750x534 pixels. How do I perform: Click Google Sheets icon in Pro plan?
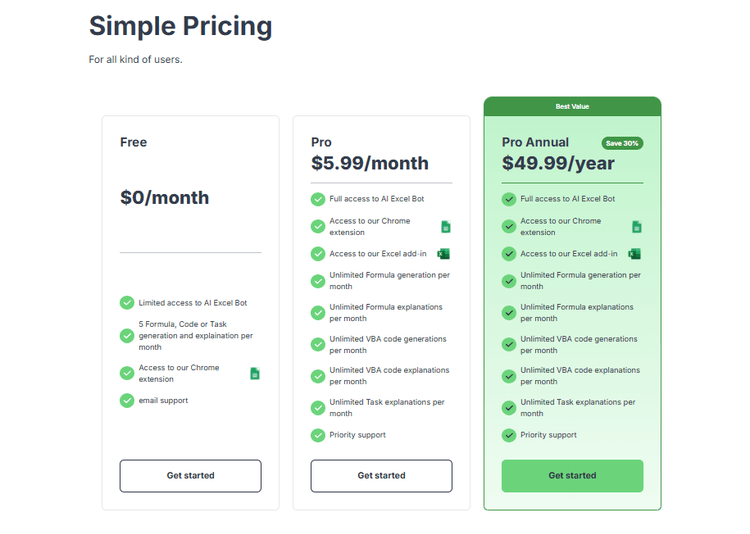446,227
